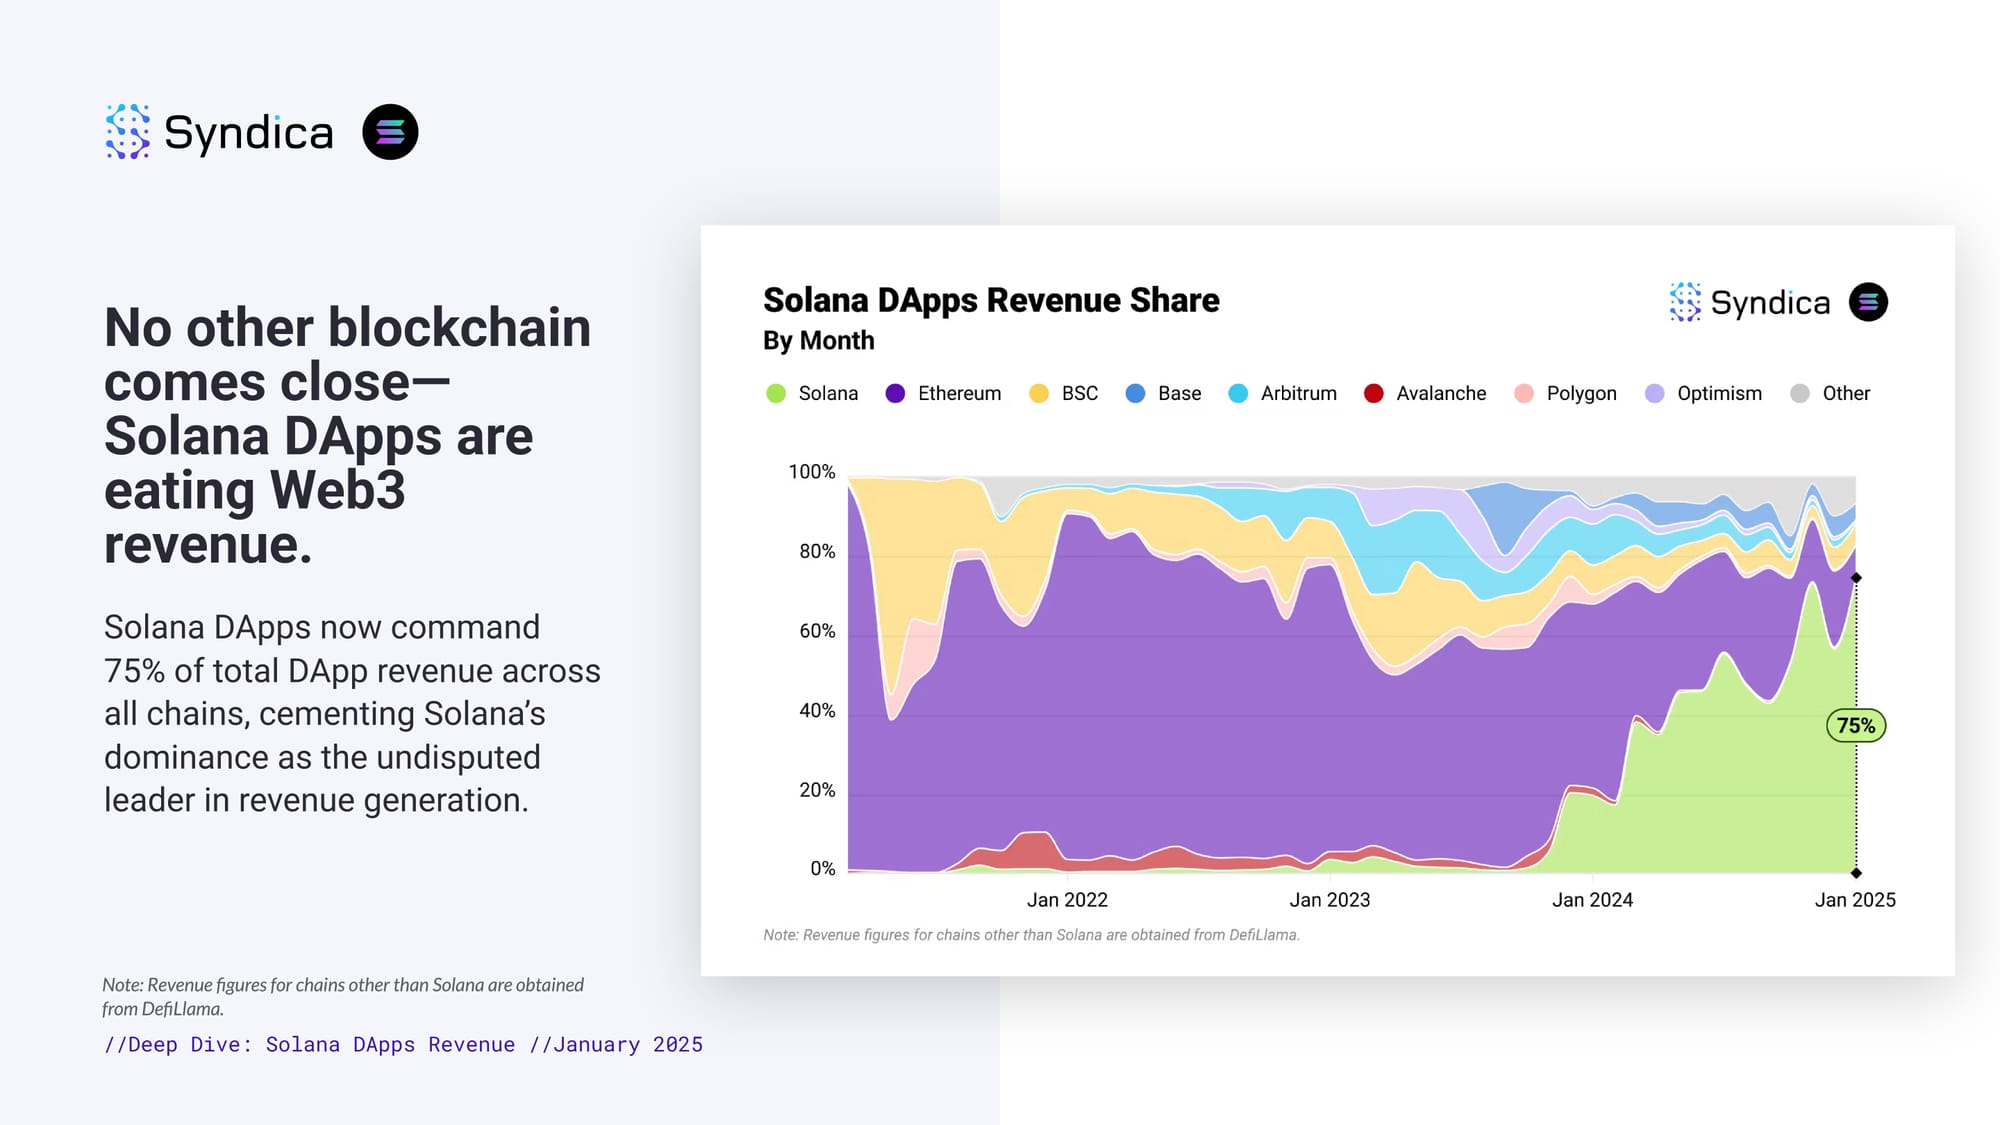
Task: Toggle the BSC yellow legend dot
Action: (1039, 394)
